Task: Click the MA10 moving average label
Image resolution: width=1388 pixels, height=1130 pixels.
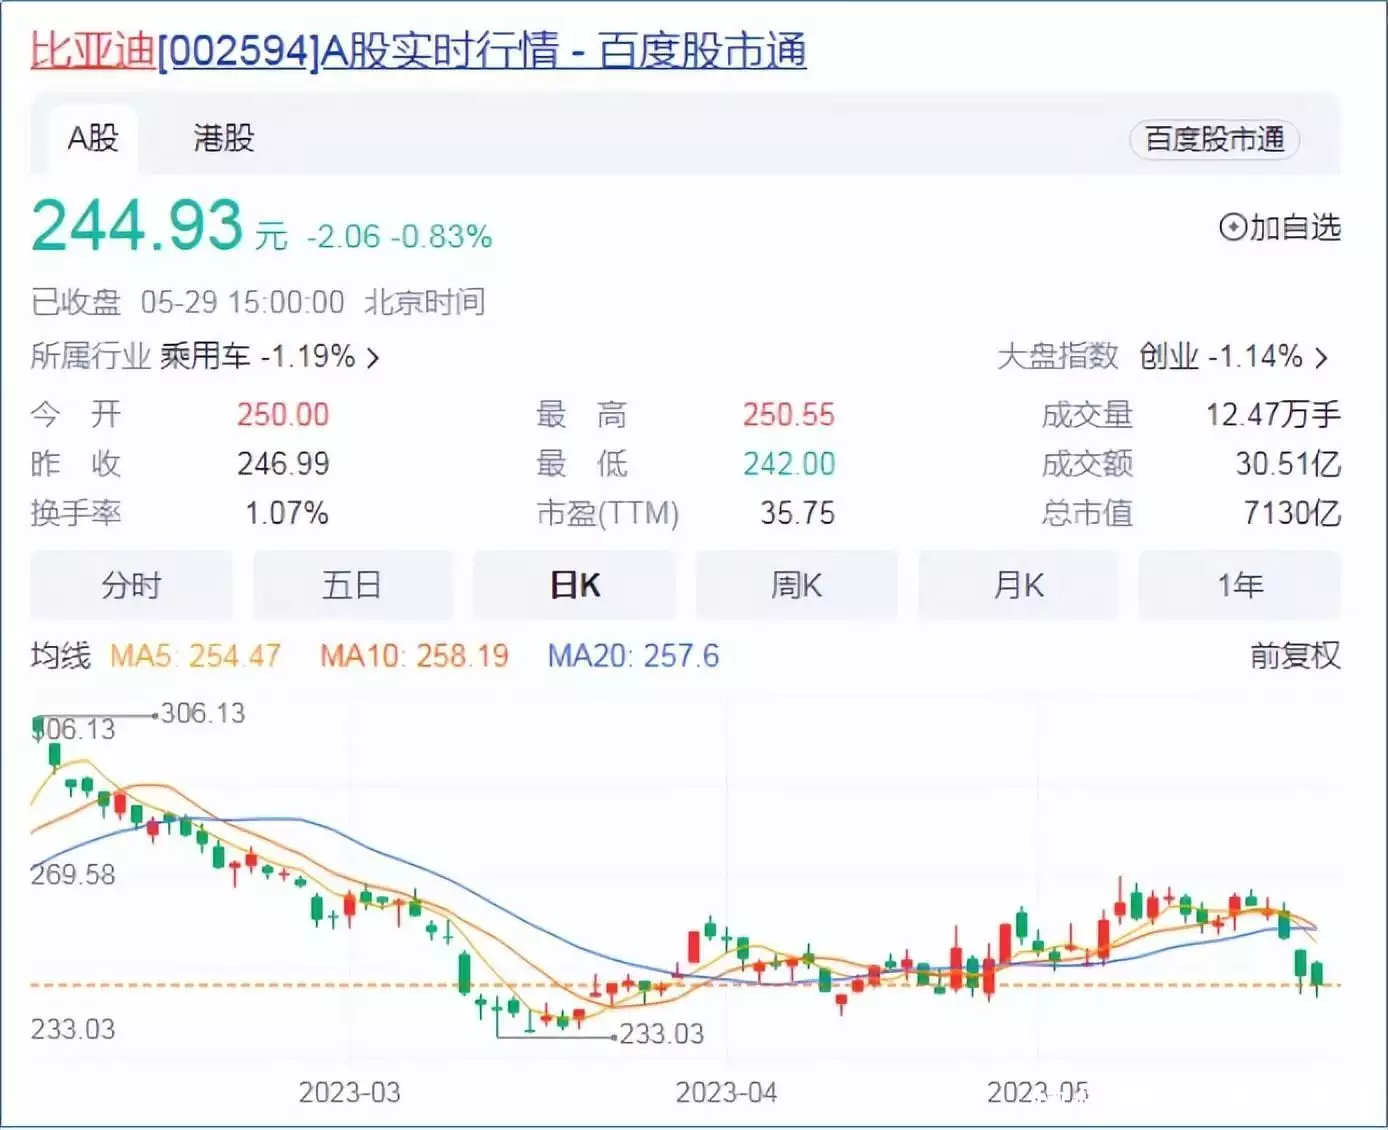Action: (x=414, y=656)
